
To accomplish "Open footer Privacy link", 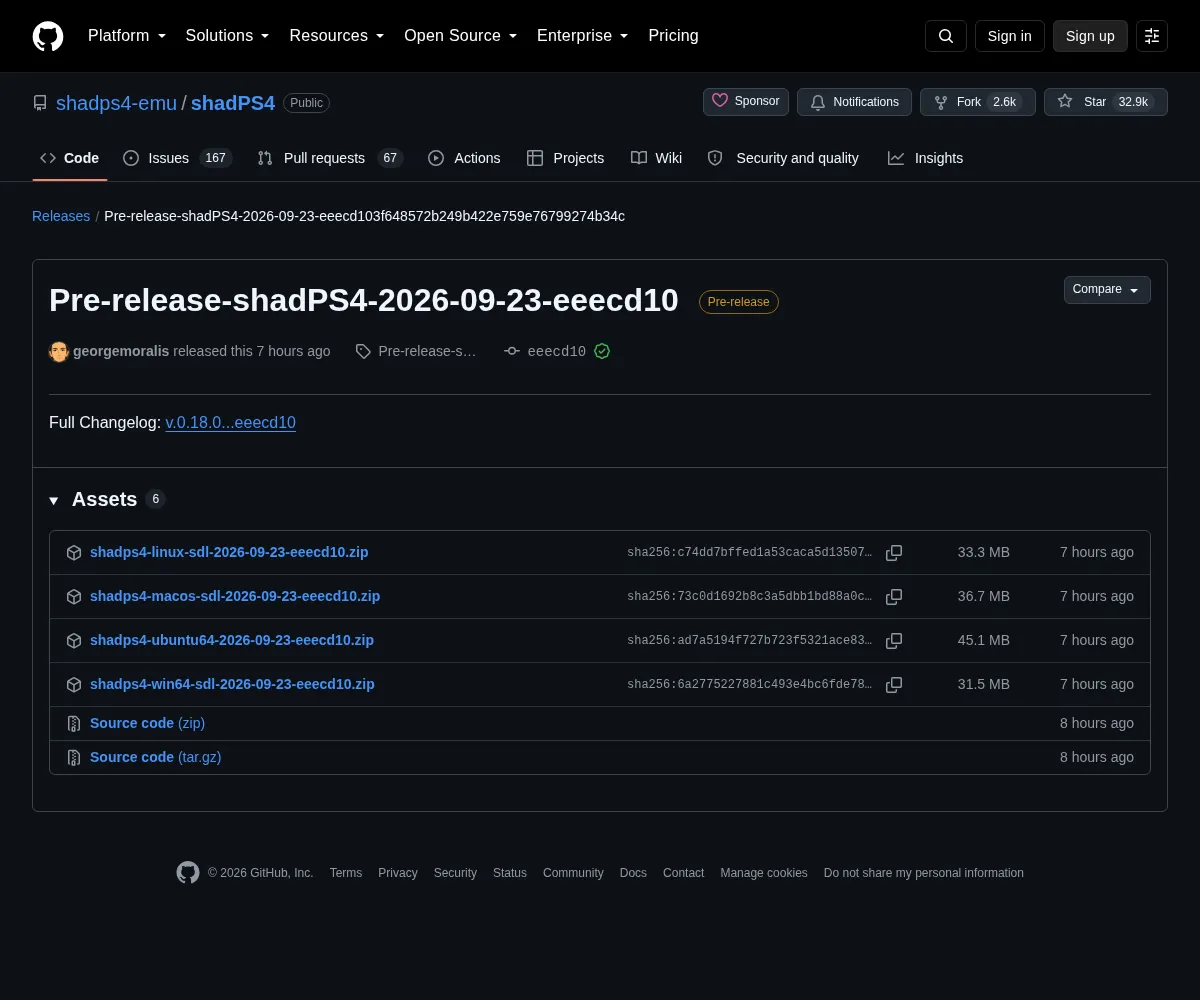I will [x=398, y=873].
